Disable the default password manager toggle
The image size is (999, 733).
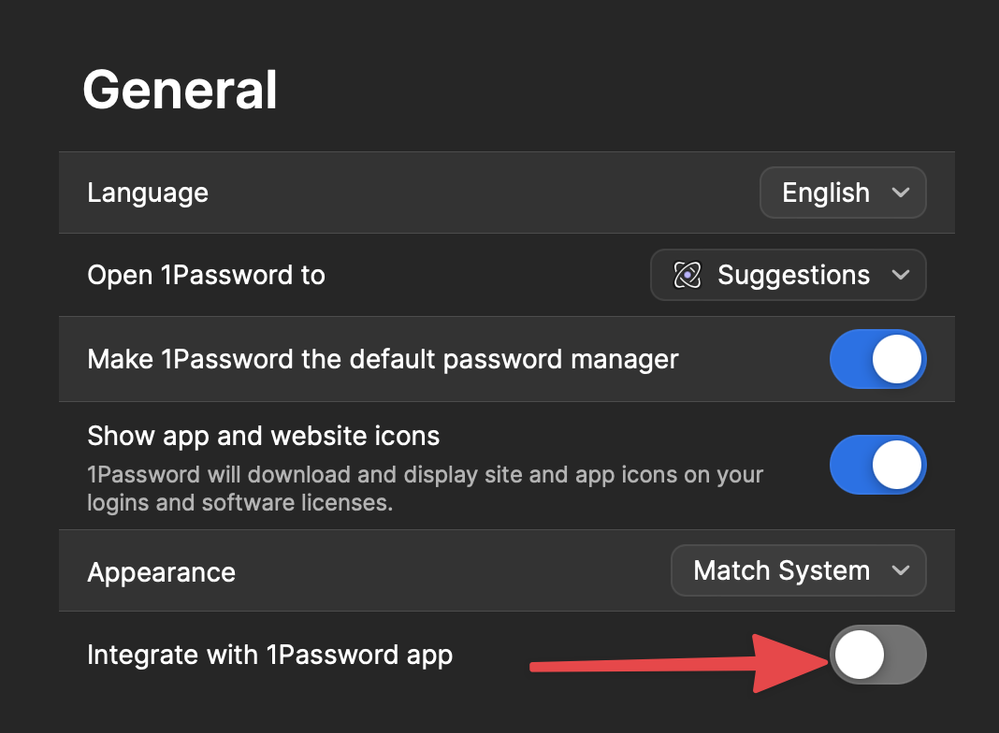tap(877, 359)
